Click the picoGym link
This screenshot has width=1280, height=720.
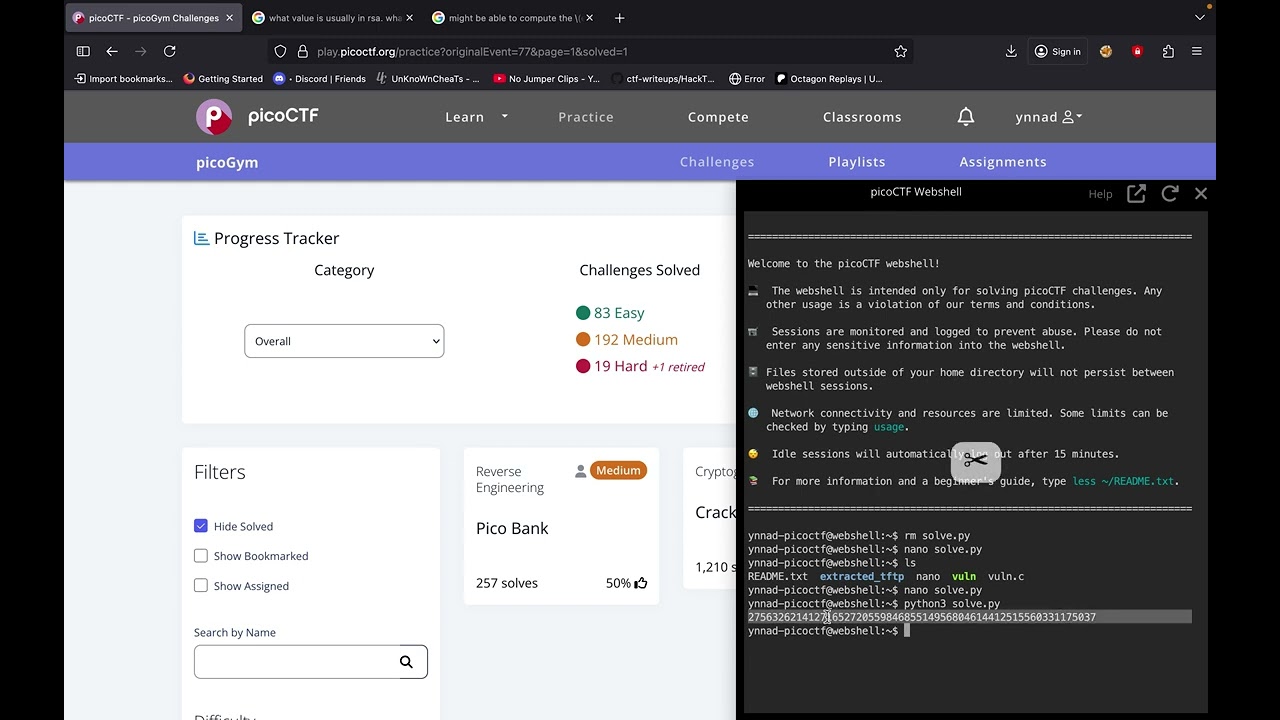coord(227,163)
